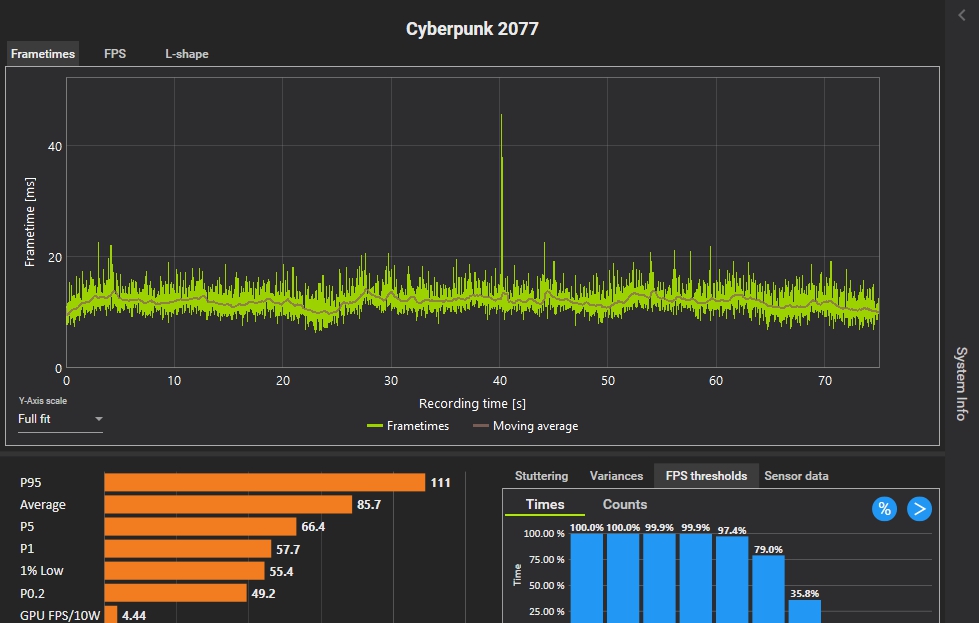Toggle the Frametimes legend series
This screenshot has width=979, height=623.
point(408,426)
